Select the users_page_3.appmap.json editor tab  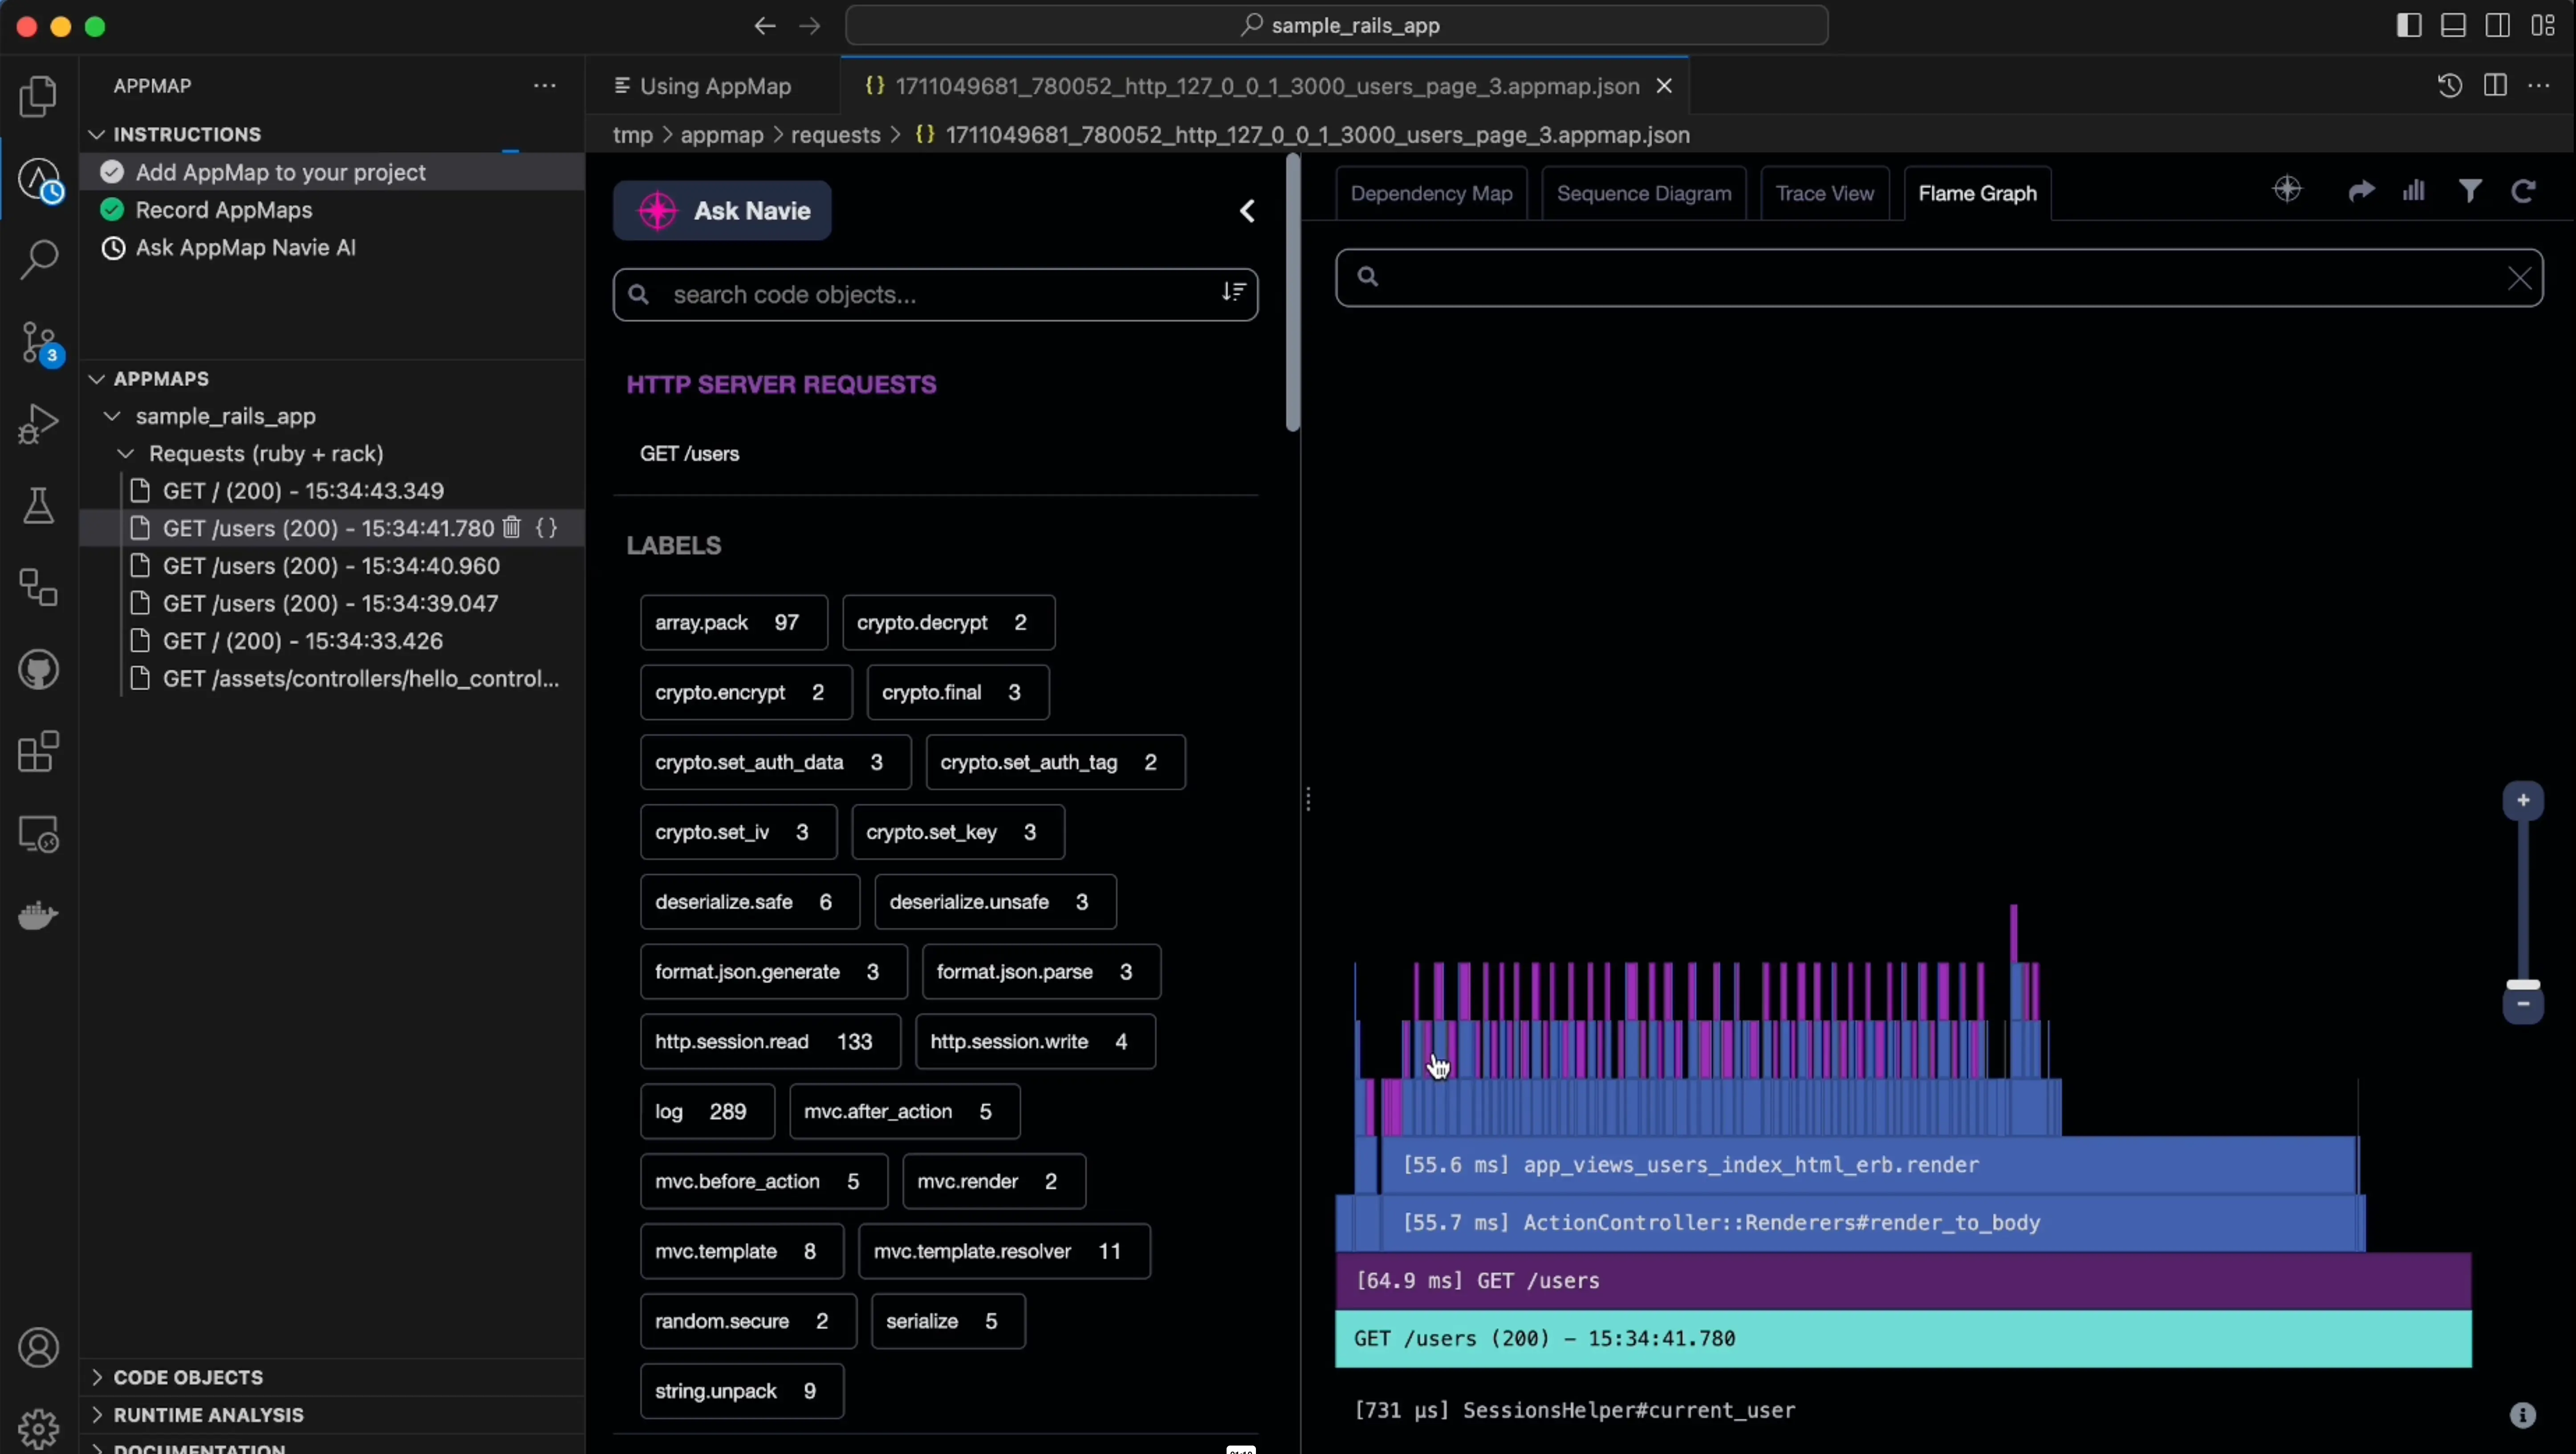coord(1265,86)
